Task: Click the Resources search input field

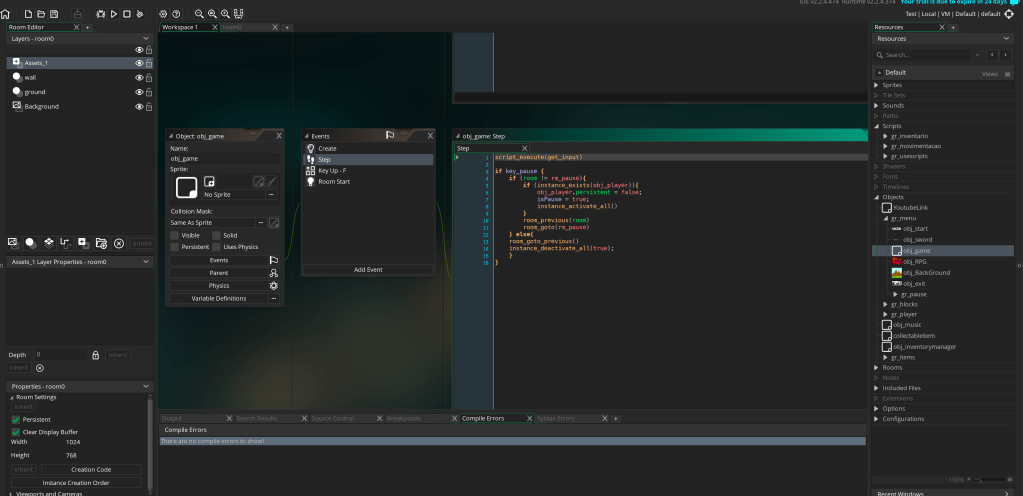Action: [x=920, y=55]
